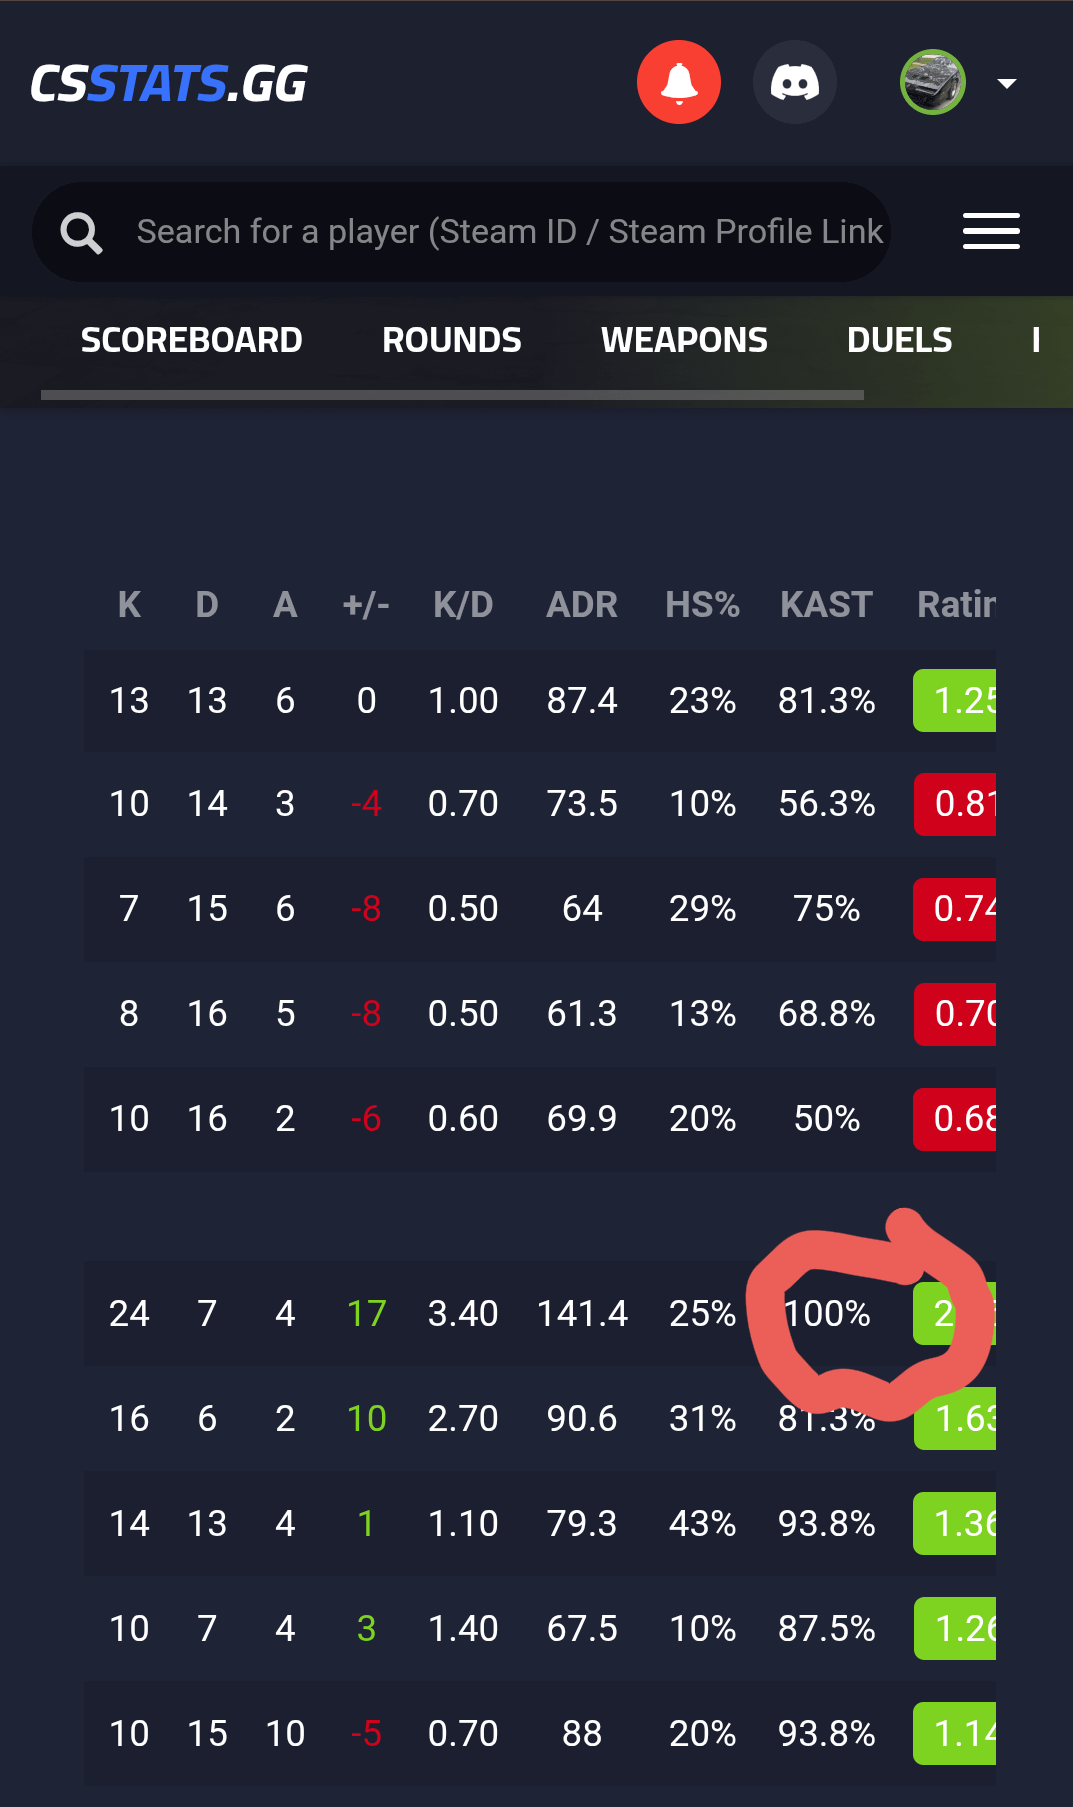Click the red 0.81 rating badge
This screenshot has height=1807, width=1073.
pyautogui.click(x=955, y=804)
